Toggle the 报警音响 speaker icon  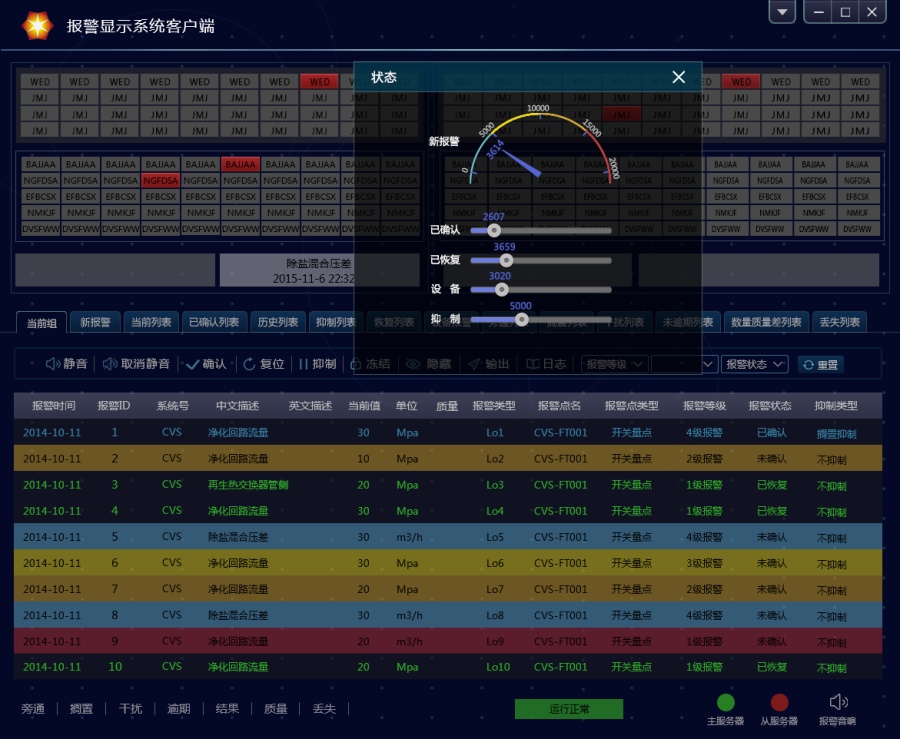pos(838,702)
